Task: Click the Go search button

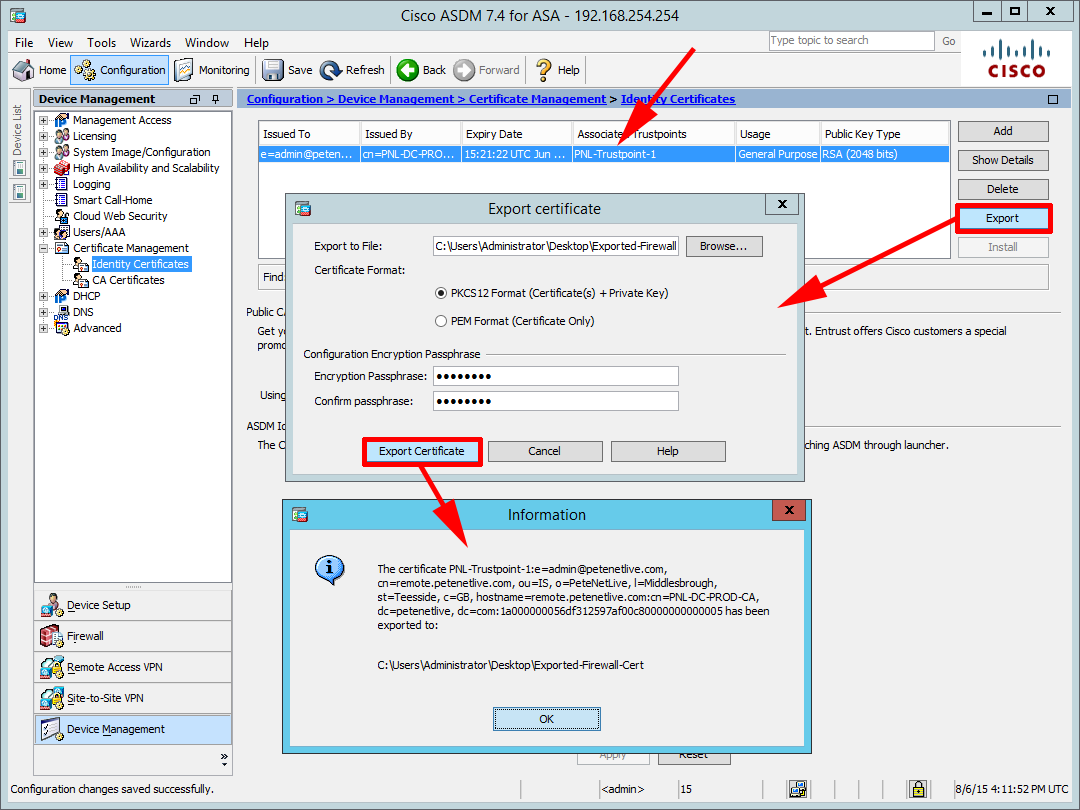Action: click(x=948, y=41)
